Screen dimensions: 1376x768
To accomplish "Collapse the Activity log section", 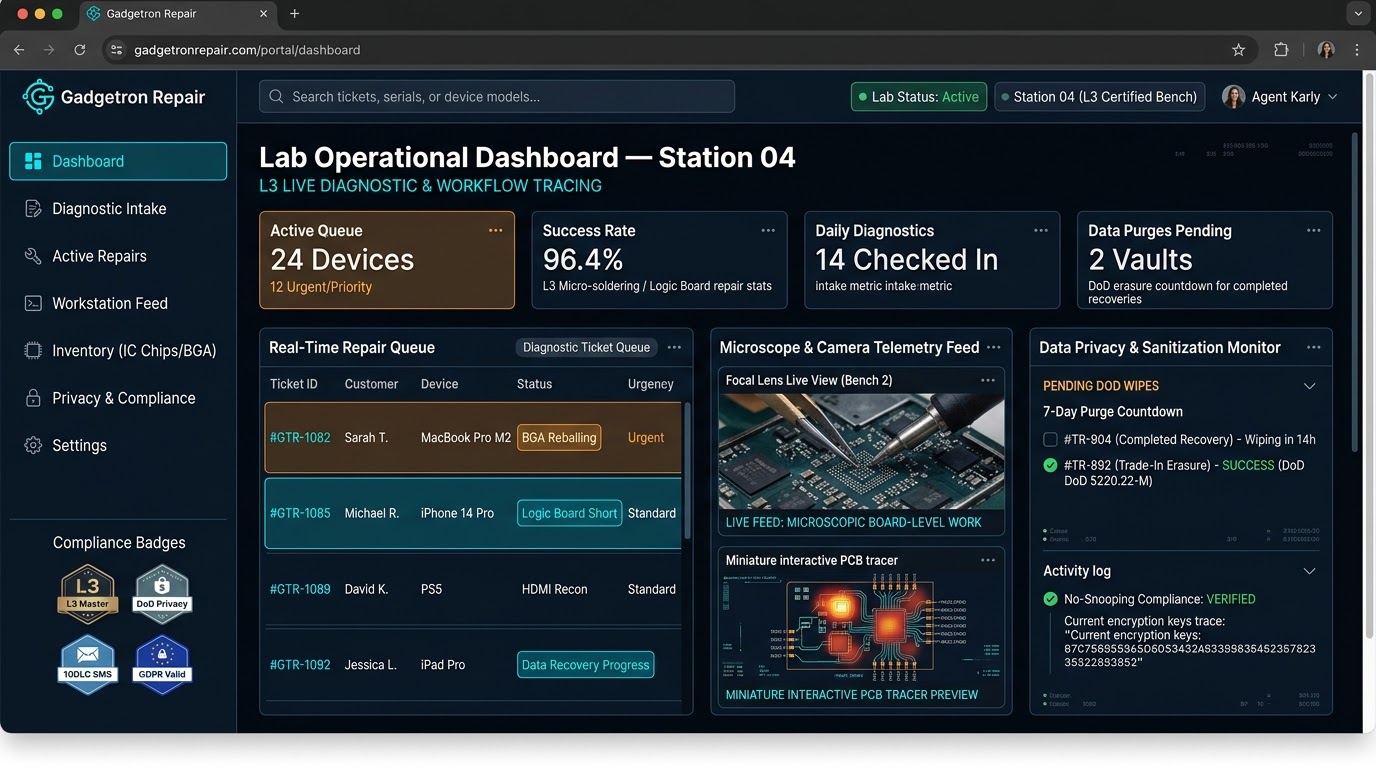I will click(1309, 571).
